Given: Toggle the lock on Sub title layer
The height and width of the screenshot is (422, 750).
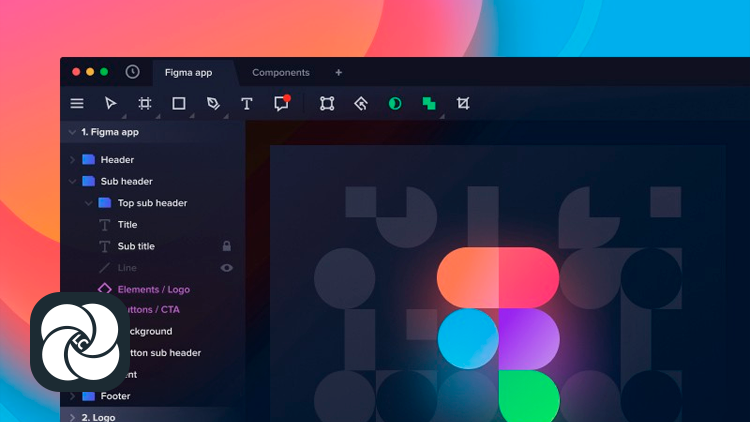Looking at the screenshot, I should pyautogui.click(x=227, y=246).
